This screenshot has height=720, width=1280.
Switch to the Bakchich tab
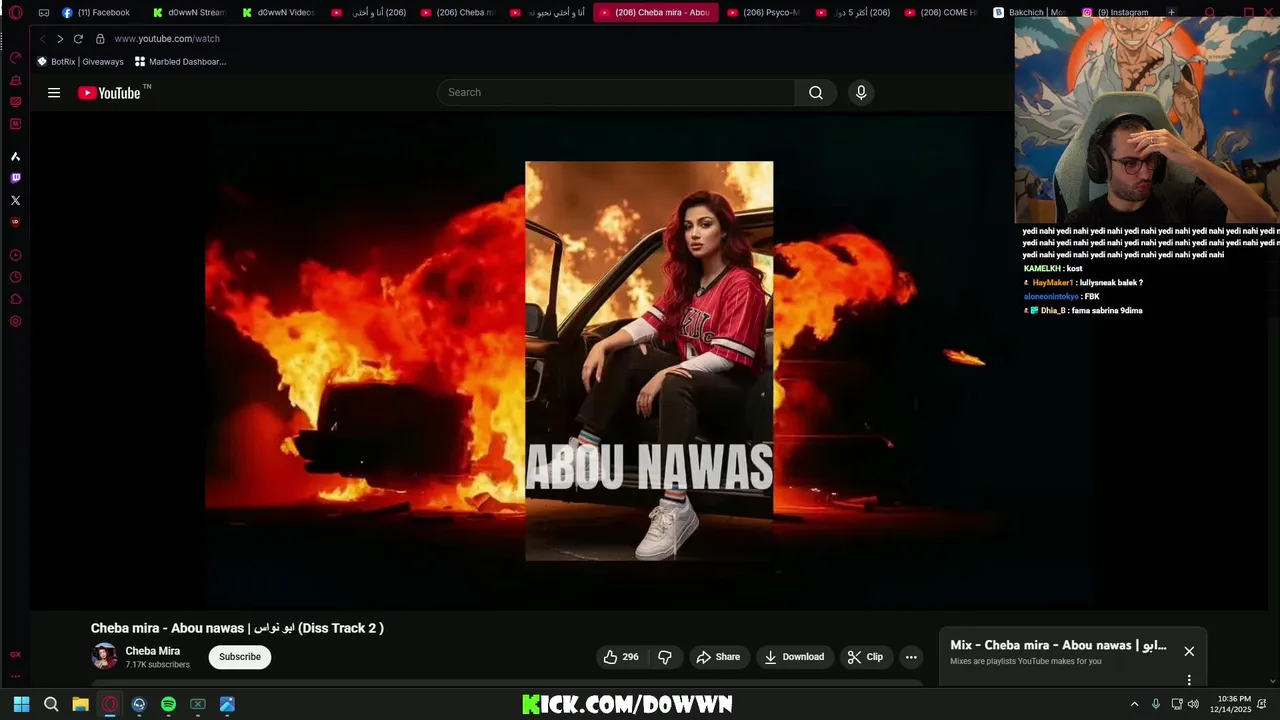tap(1030, 13)
